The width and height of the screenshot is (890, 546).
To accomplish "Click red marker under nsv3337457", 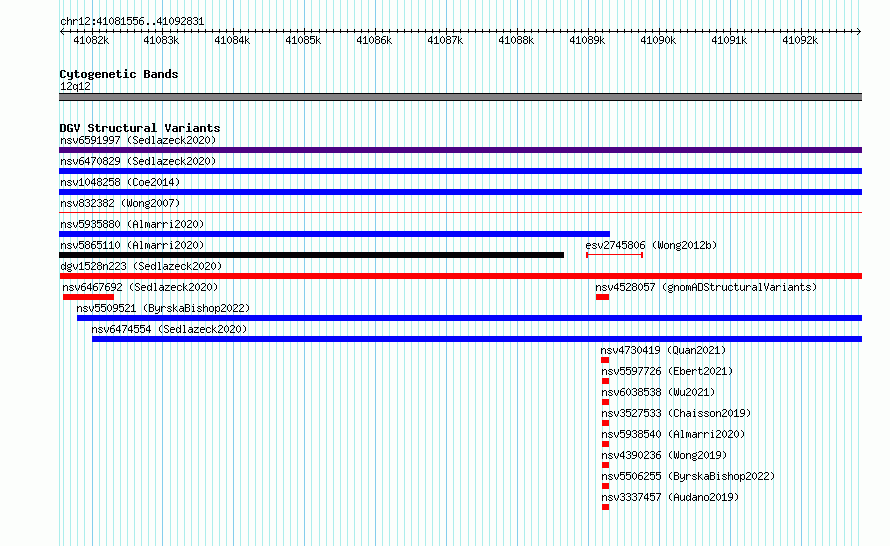I will click(606, 507).
